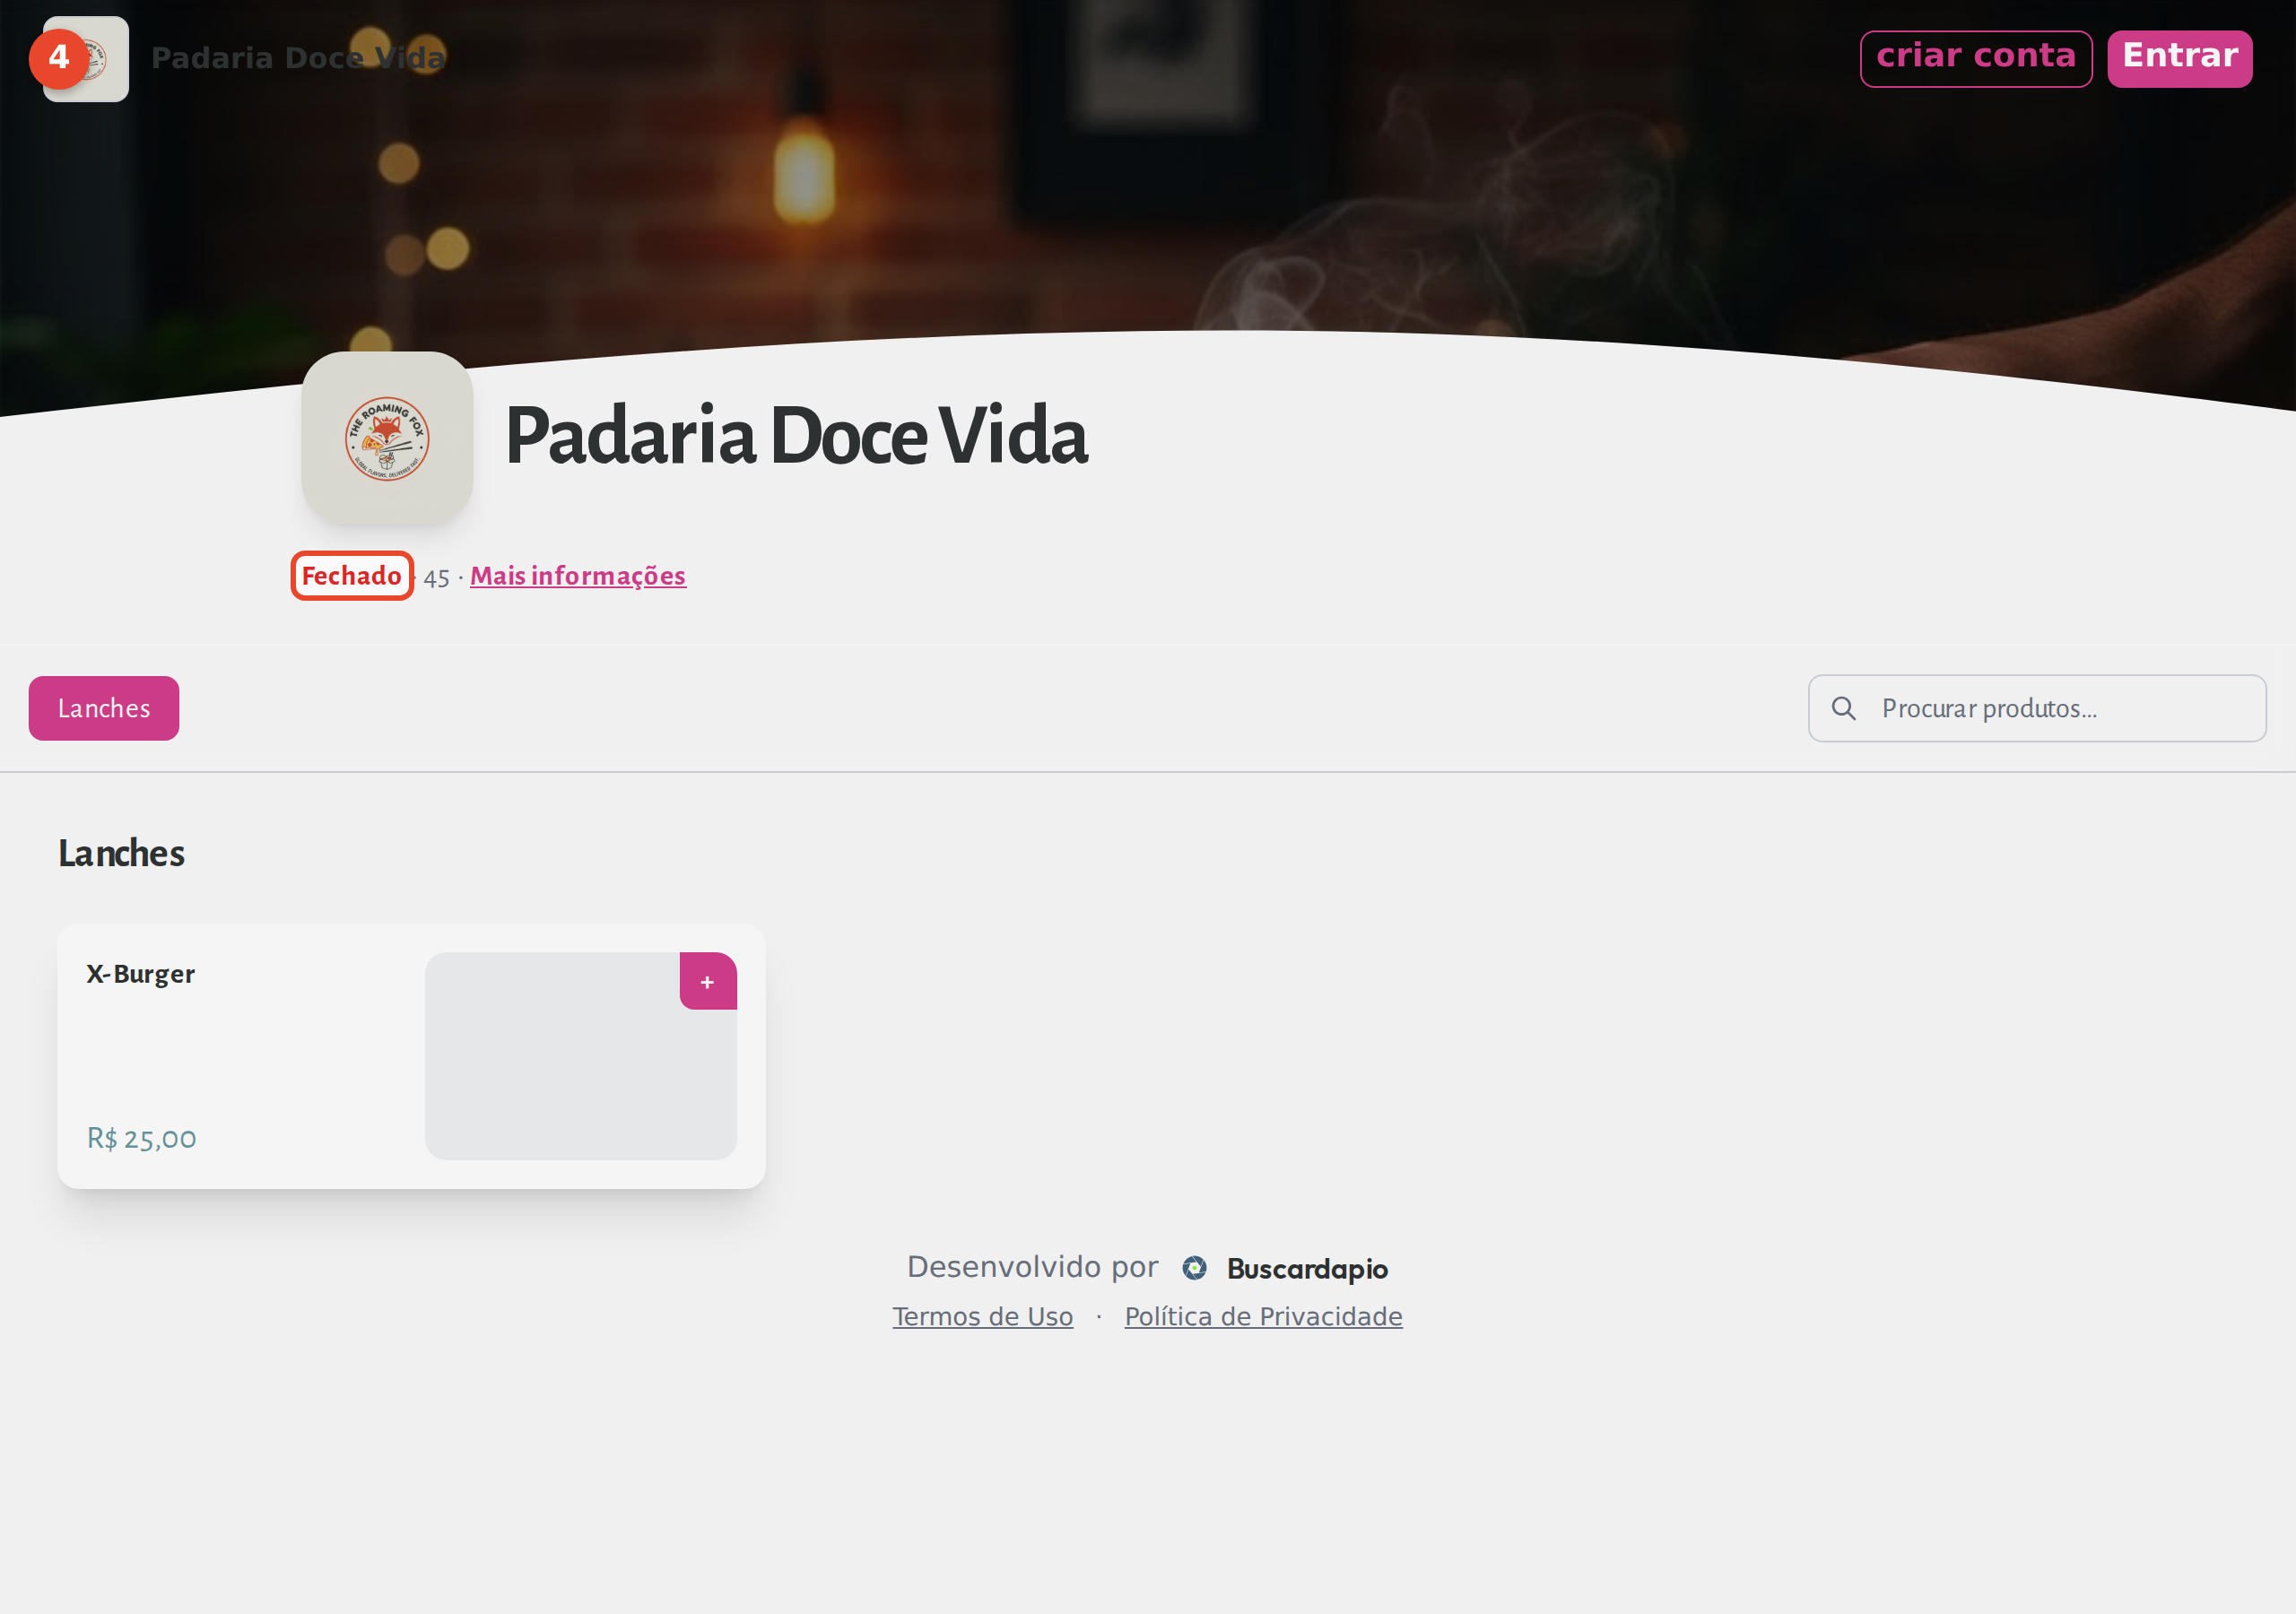Image resolution: width=2296 pixels, height=1614 pixels.
Task: Select the Lanches category tab
Action: [x=104, y=708]
